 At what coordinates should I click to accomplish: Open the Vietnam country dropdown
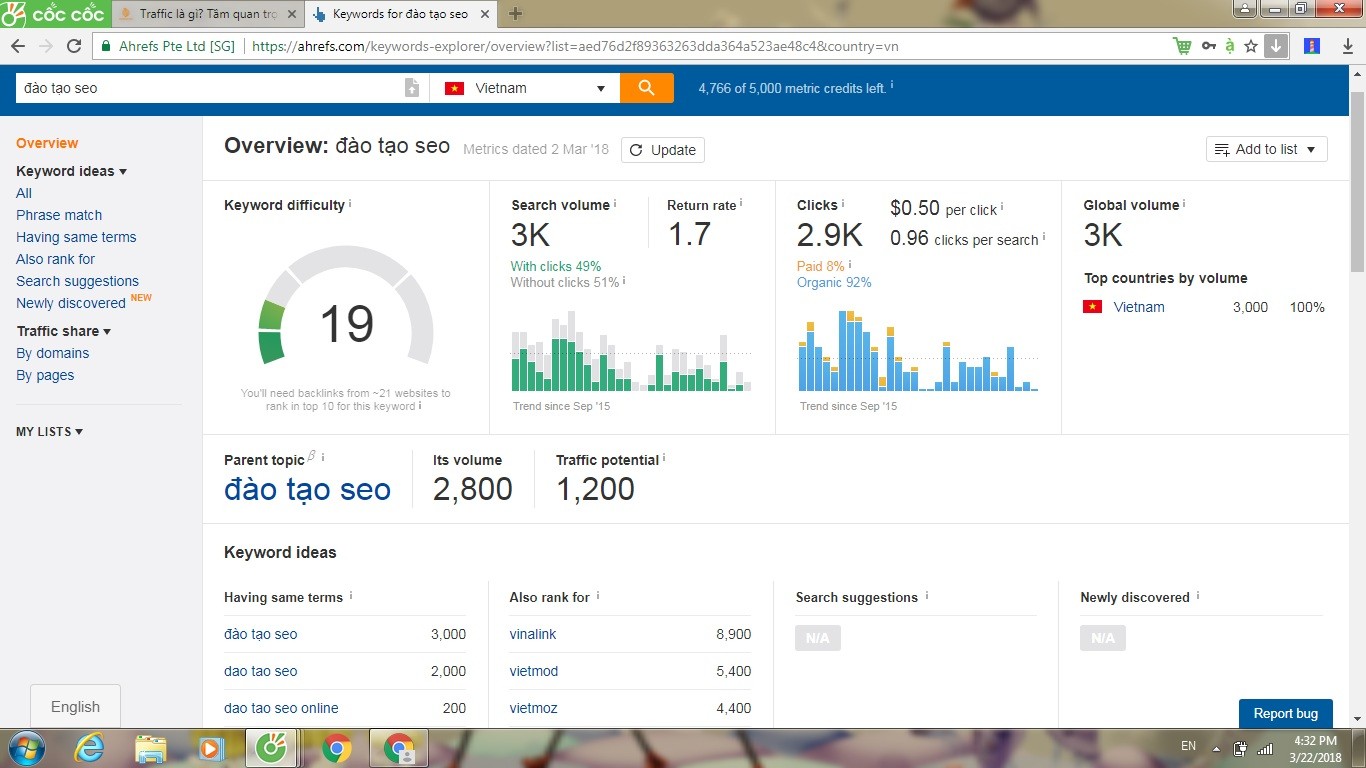point(524,88)
